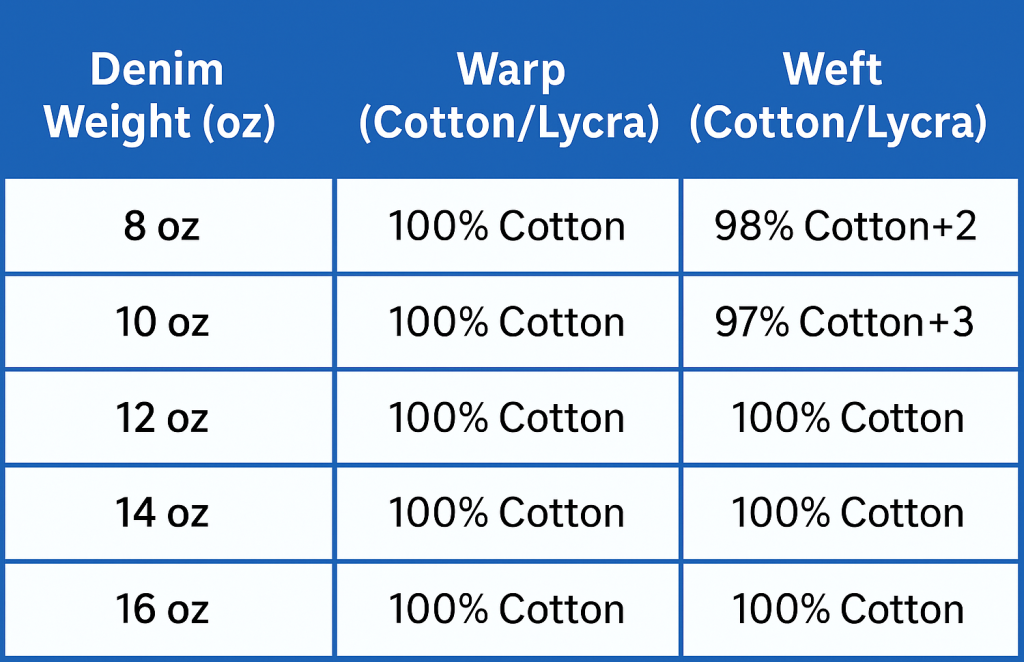Click the Warp cell in the 16 oz row
The height and width of the screenshot is (662, 1024).
pyautogui.click(x=507, y=609)
